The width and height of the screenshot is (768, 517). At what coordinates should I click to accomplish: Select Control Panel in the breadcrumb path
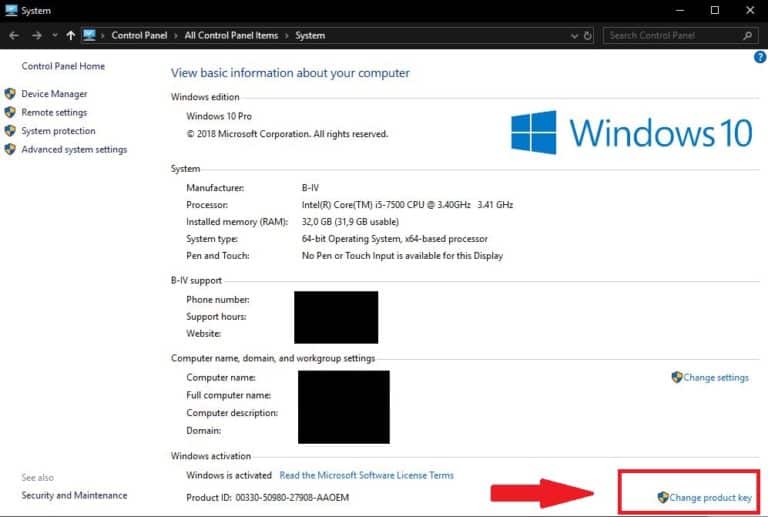tap(140, 35)
